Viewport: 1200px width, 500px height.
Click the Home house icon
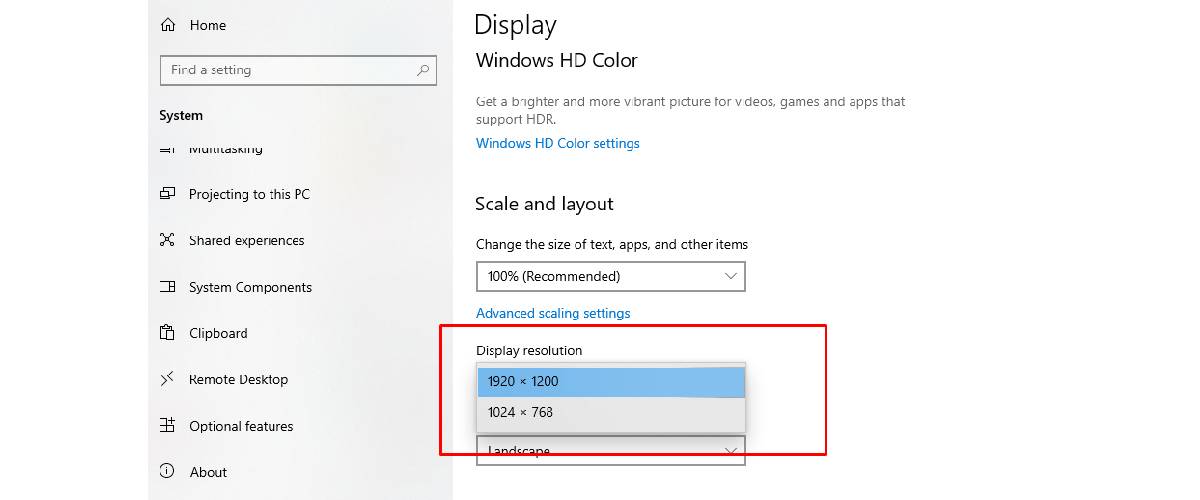coord(168,25)
